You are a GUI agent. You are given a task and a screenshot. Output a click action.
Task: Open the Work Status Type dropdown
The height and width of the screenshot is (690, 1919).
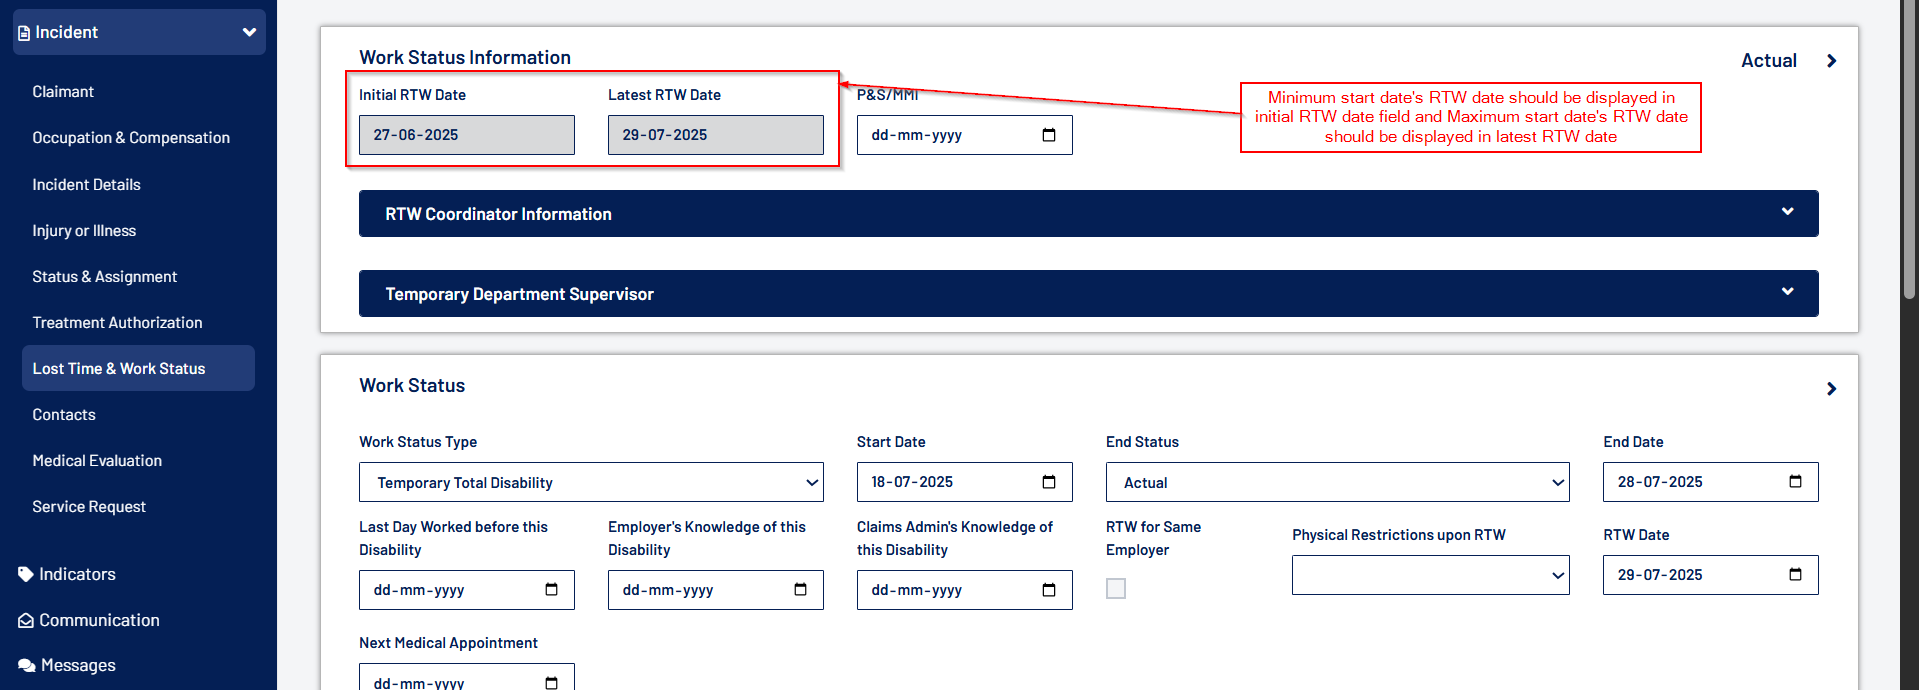pyautogui.click(x=590, y=483)
